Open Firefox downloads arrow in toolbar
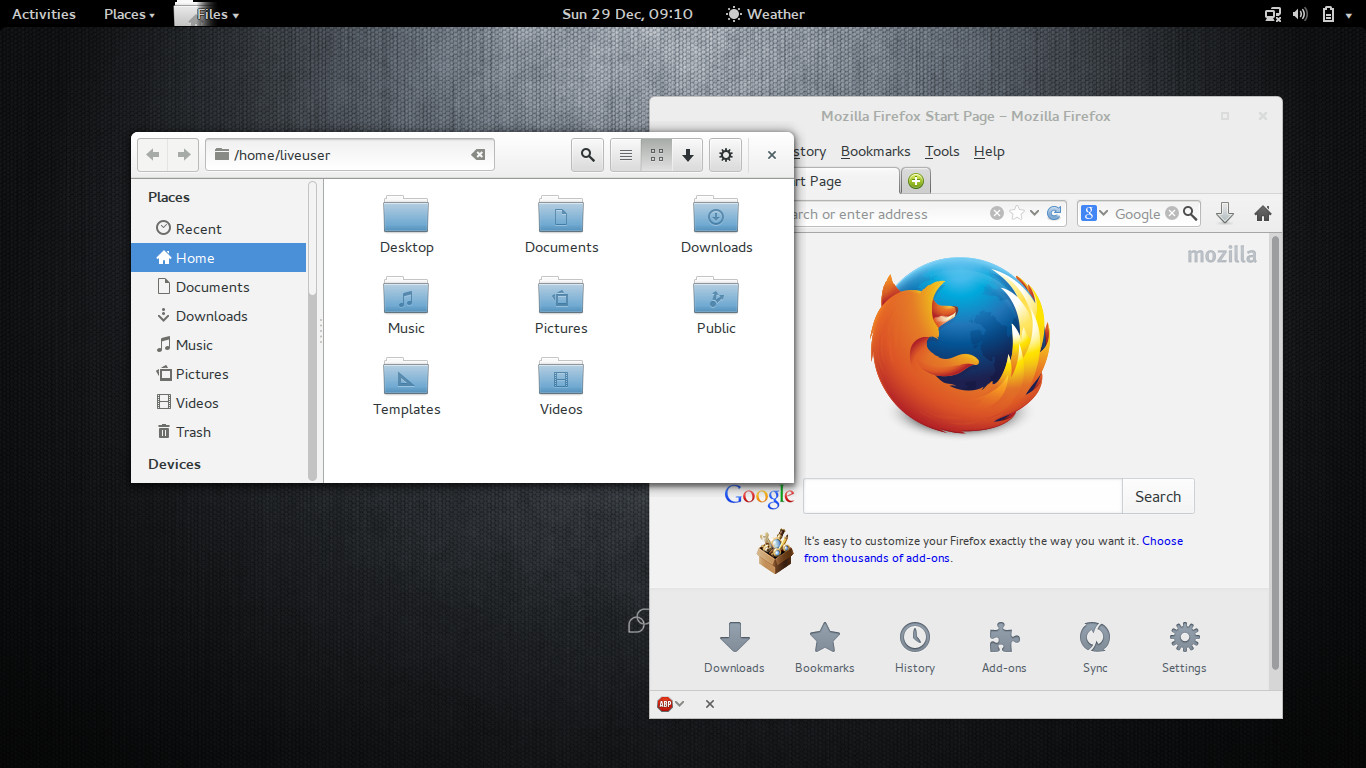Viewport: 1366px width, 768px height. [x=1224, y=213]
